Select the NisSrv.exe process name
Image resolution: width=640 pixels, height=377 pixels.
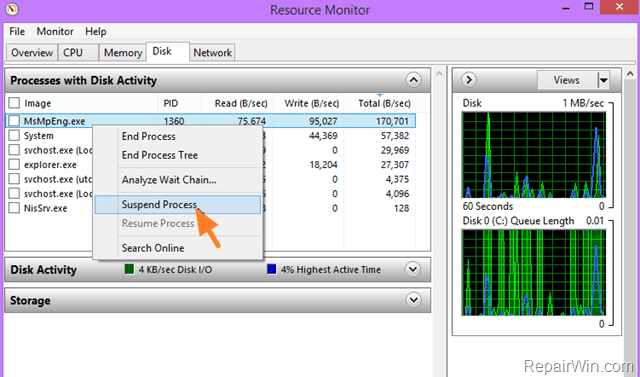tap(45, 208)
